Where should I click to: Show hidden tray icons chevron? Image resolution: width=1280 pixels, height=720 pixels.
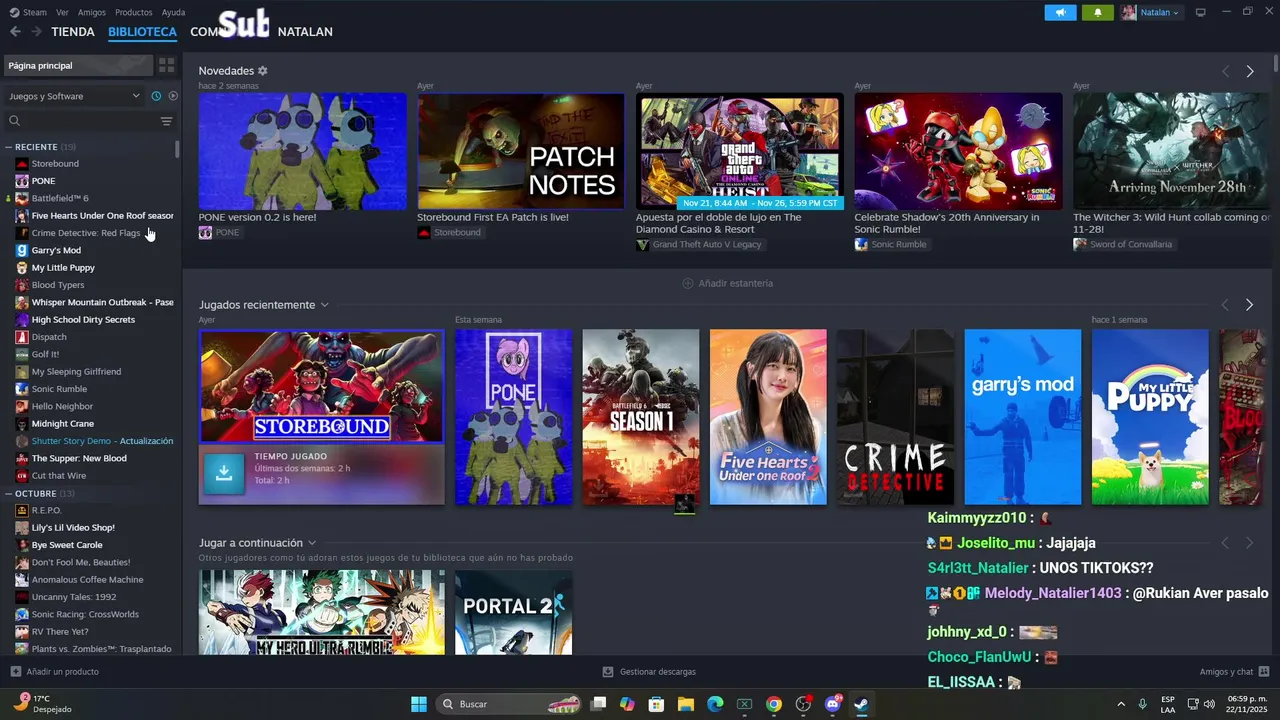(1120, 704)
